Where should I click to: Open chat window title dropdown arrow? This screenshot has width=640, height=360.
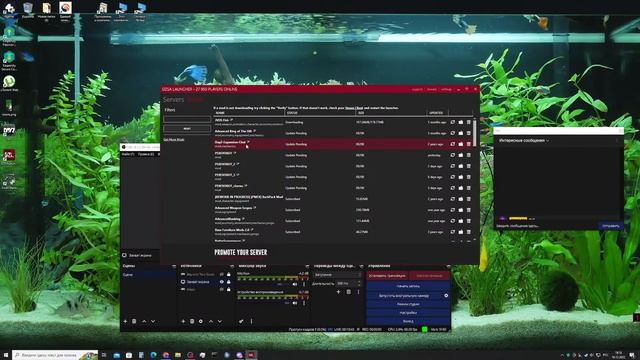[x=547, y=140]
